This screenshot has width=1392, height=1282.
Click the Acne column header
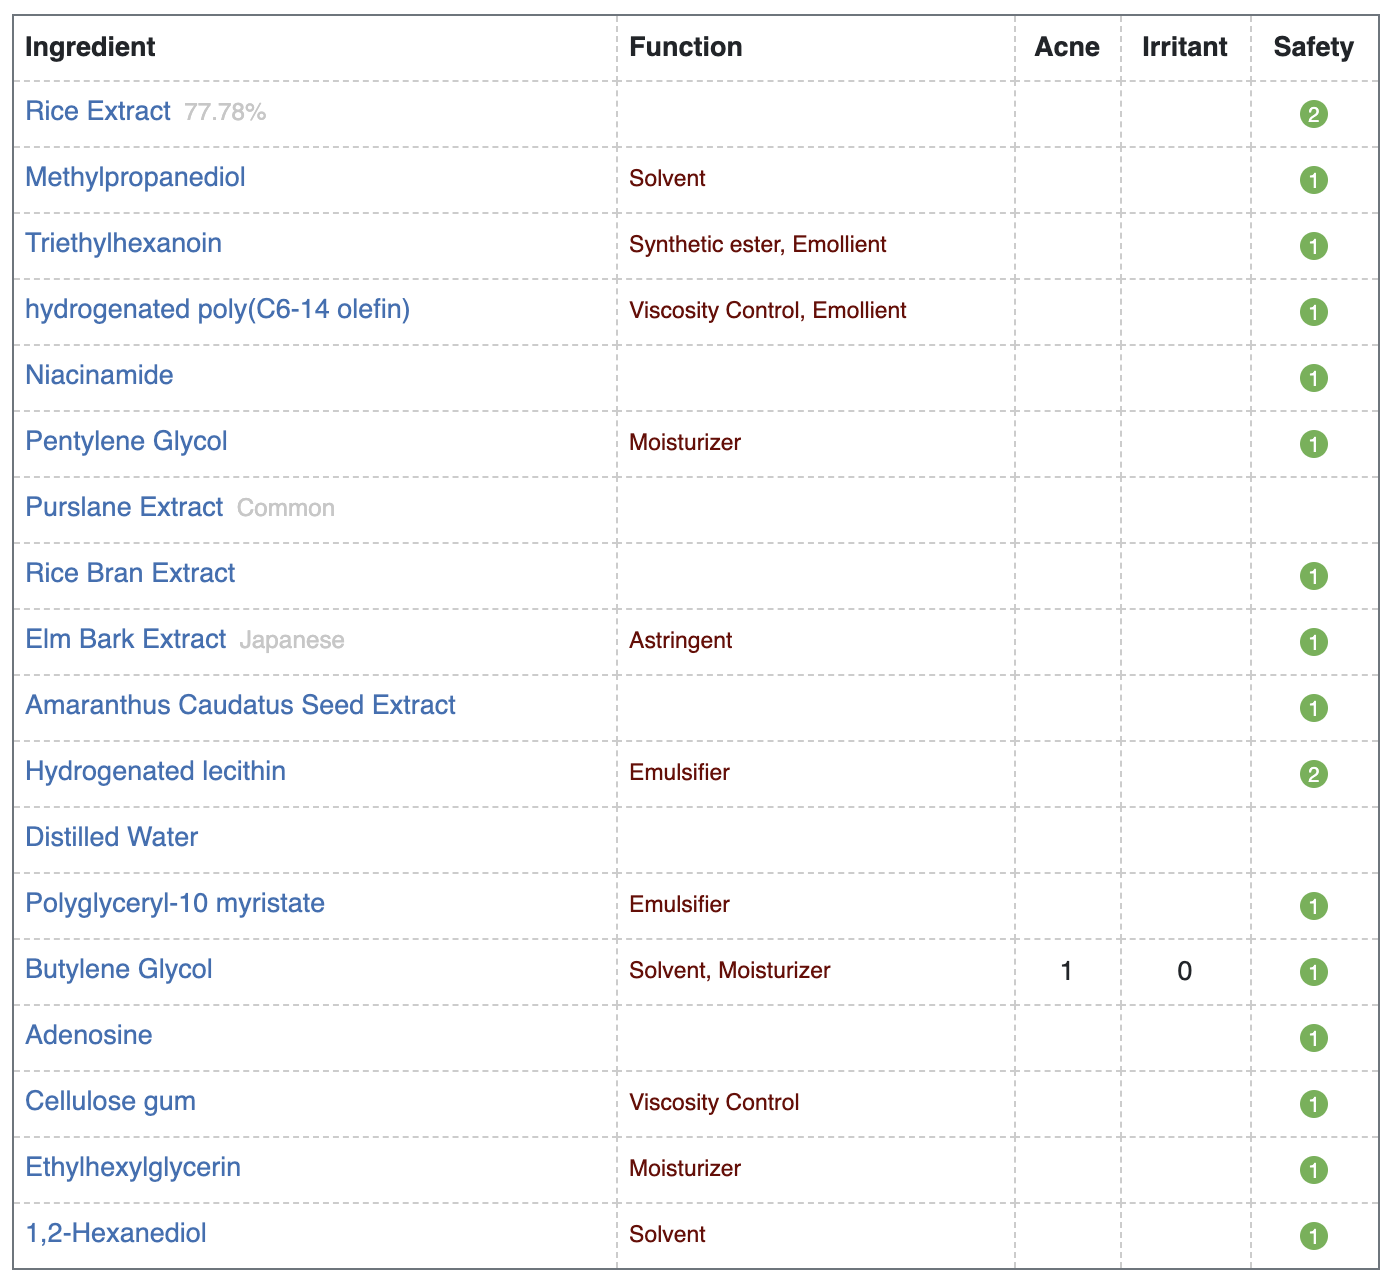tap(1067, 47)
